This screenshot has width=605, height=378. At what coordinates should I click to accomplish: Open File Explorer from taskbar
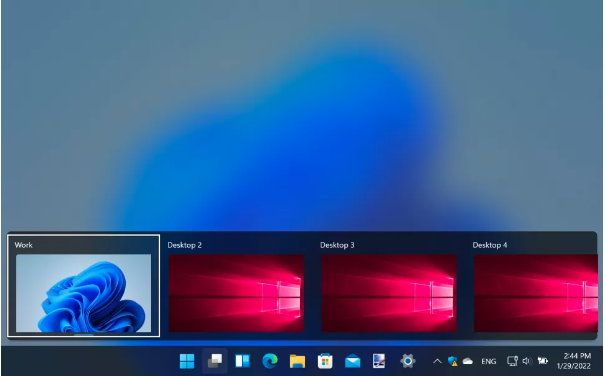point(297,361)
